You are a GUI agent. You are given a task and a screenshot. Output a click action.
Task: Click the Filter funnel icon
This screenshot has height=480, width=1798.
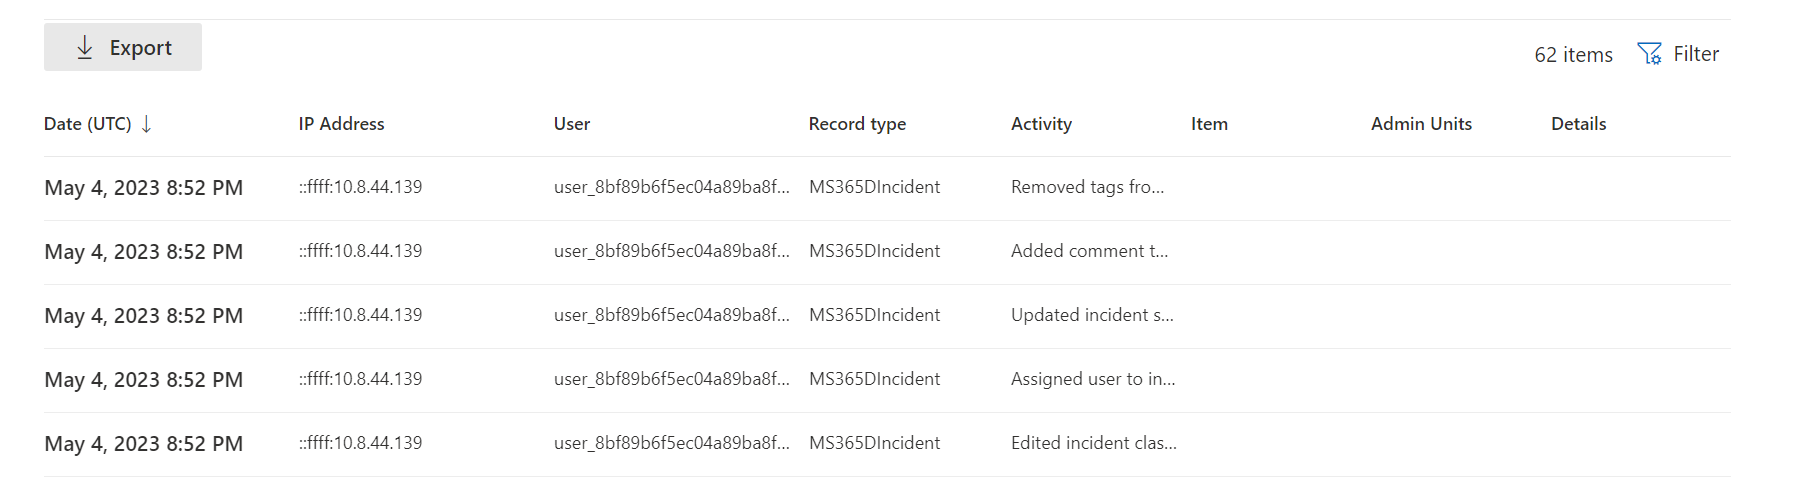pos(1649,54)
